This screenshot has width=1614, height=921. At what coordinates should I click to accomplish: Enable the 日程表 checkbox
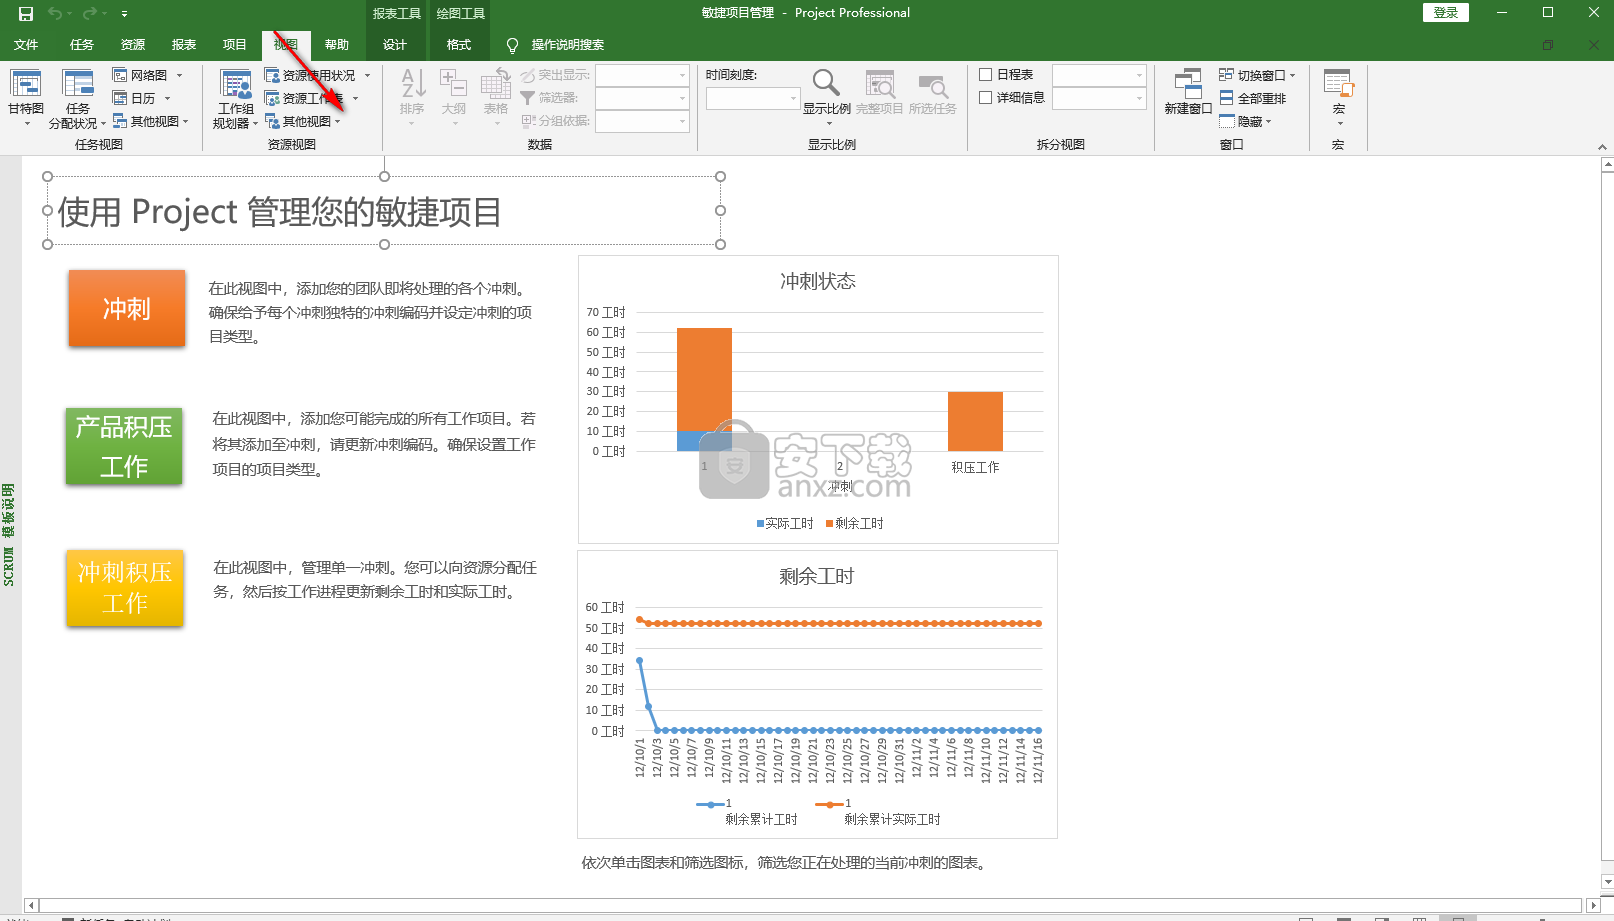pyautogui.click(x=986, y=74)
